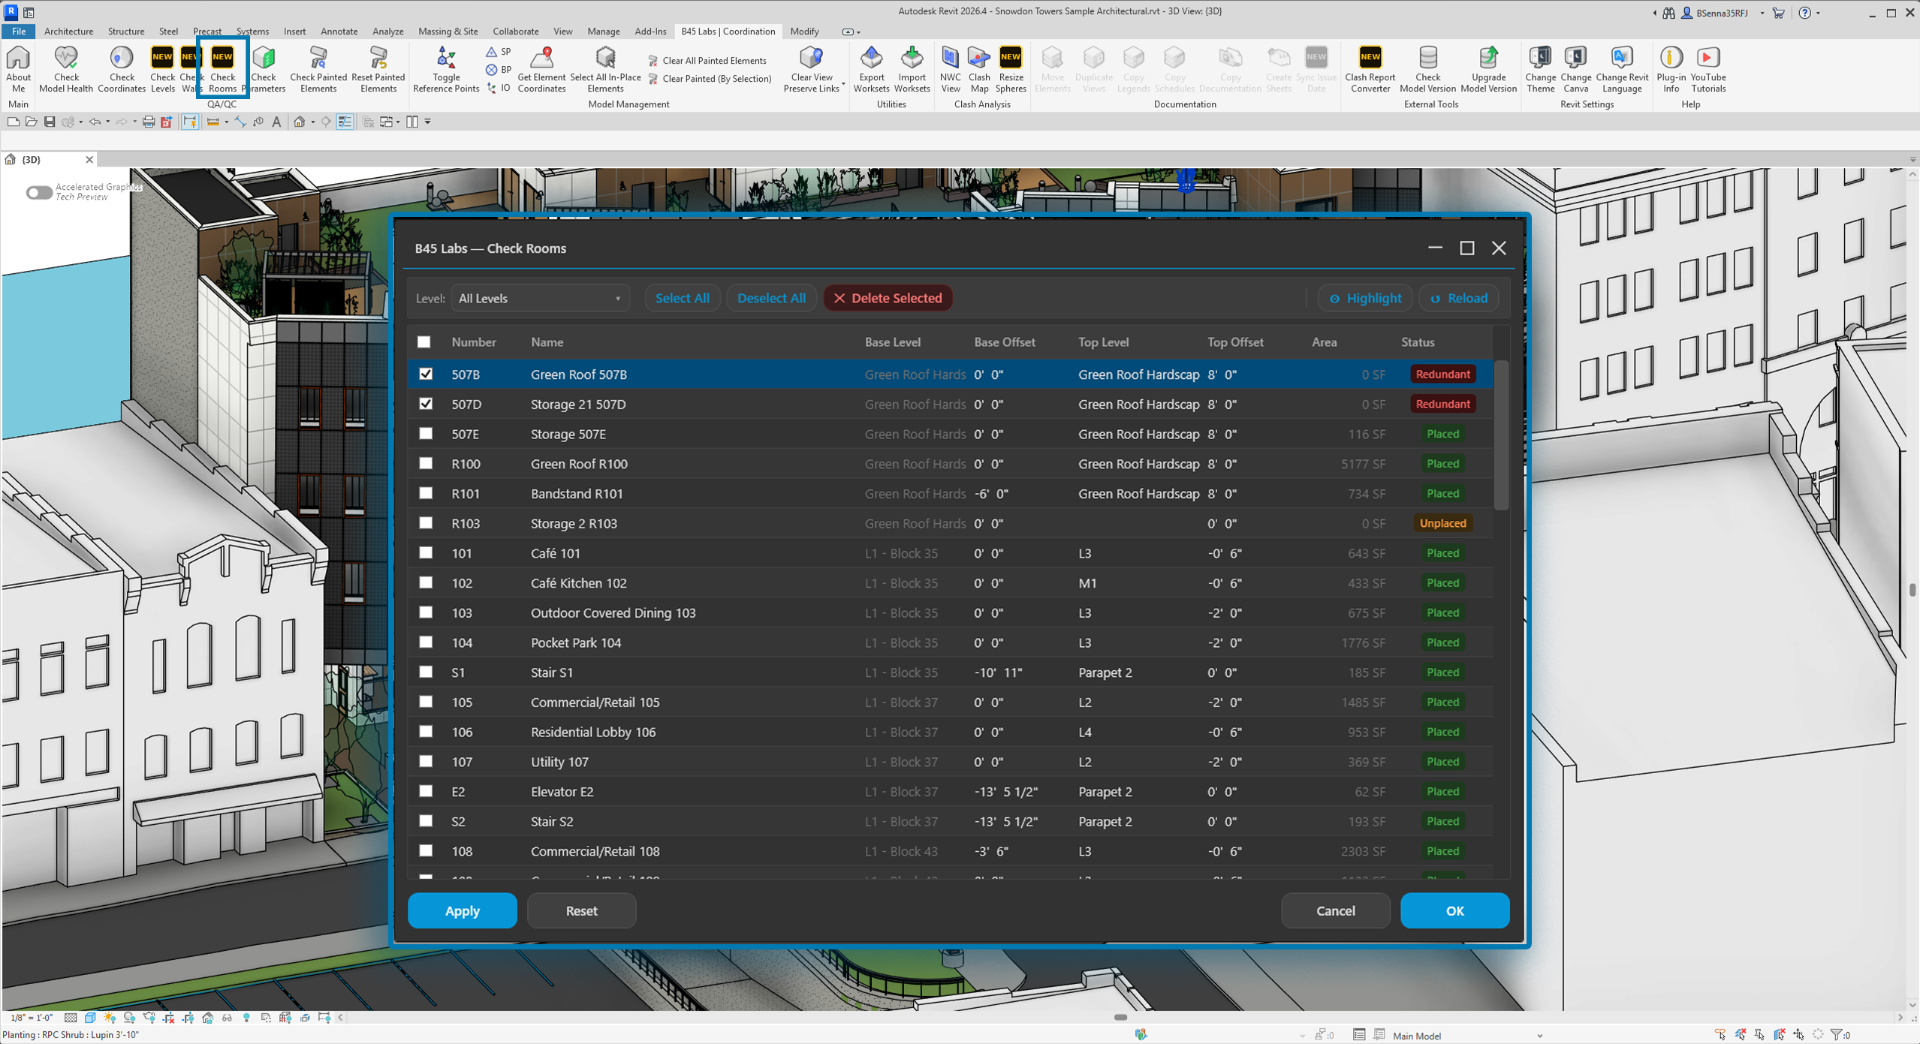This screenshot has height=1044, width=1920.
Task: Launch the Check Coordinates tool
Action: click(x=122, y=69)
